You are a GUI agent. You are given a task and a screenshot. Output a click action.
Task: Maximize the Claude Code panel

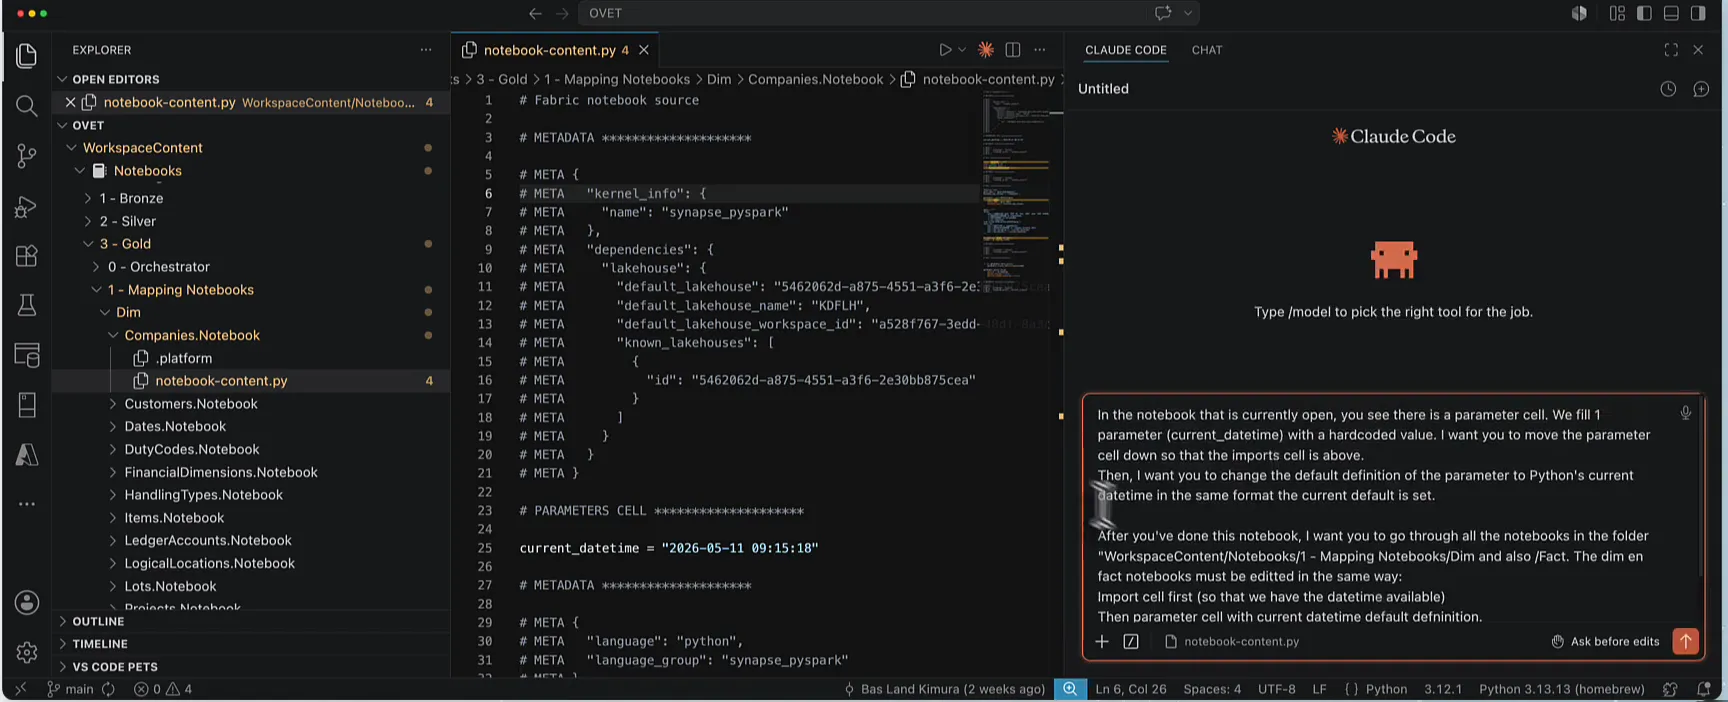(1671, 49)
